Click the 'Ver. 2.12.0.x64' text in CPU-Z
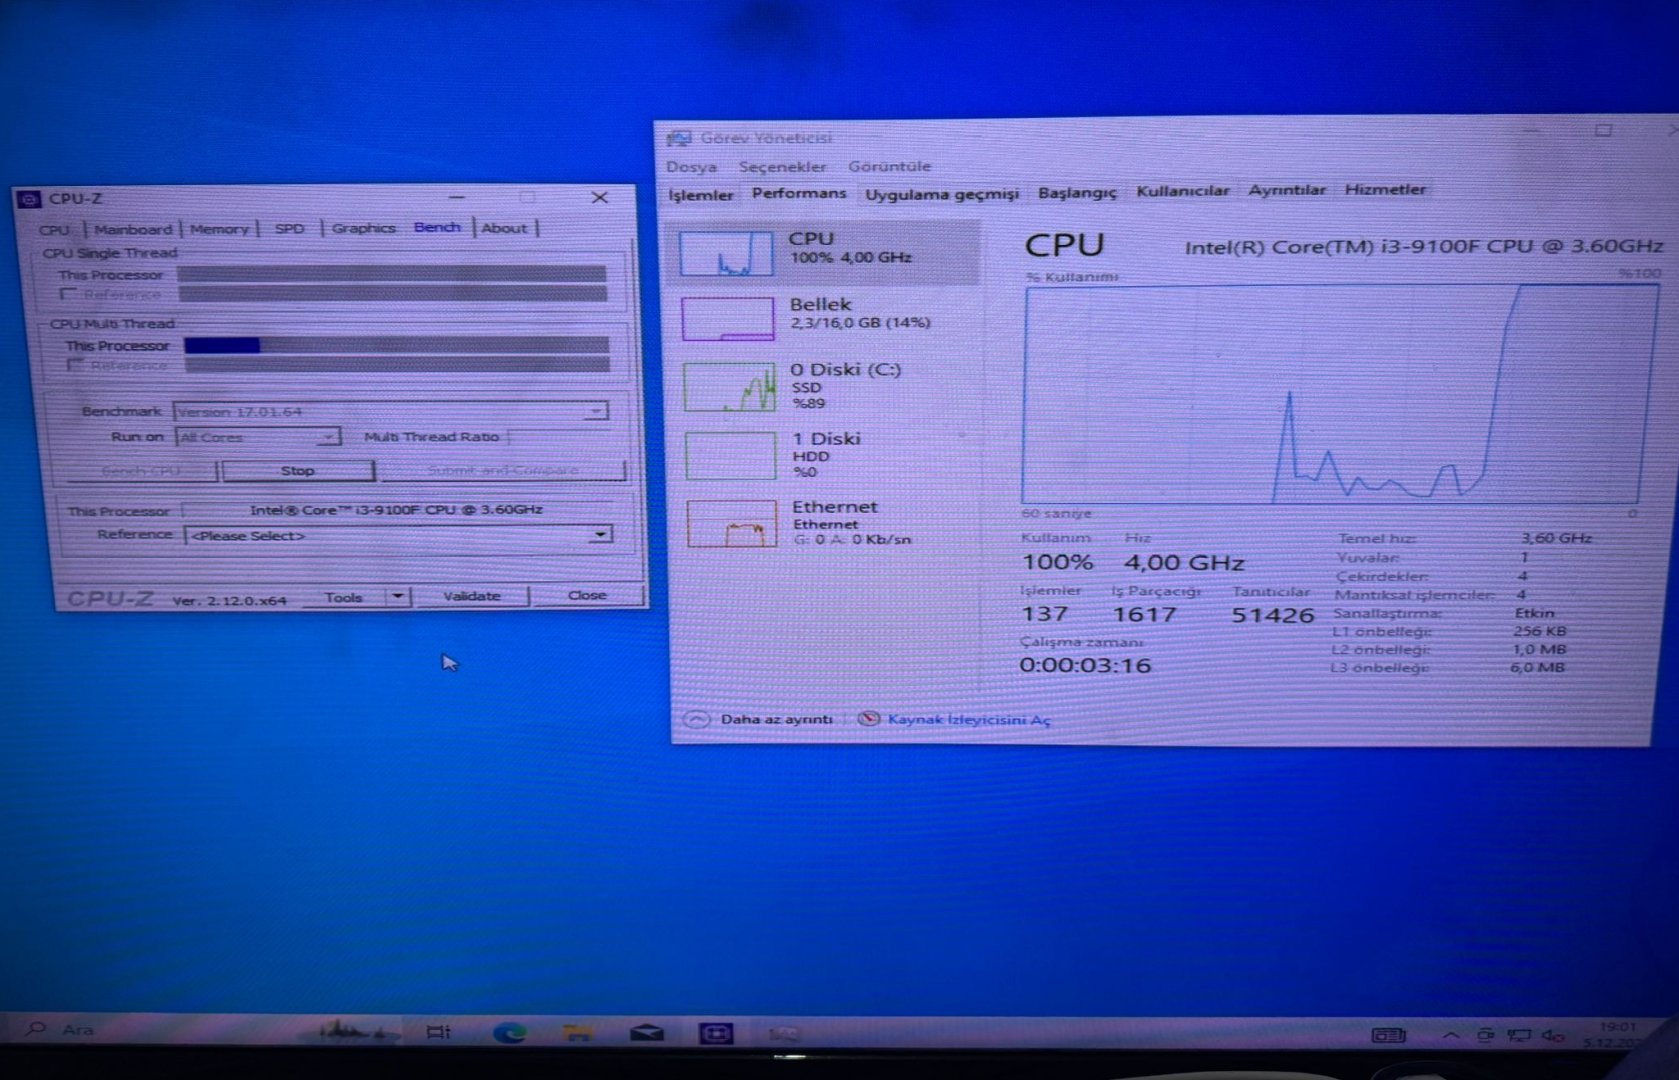The image size is (1679, 1080). [x=229, y=601]
